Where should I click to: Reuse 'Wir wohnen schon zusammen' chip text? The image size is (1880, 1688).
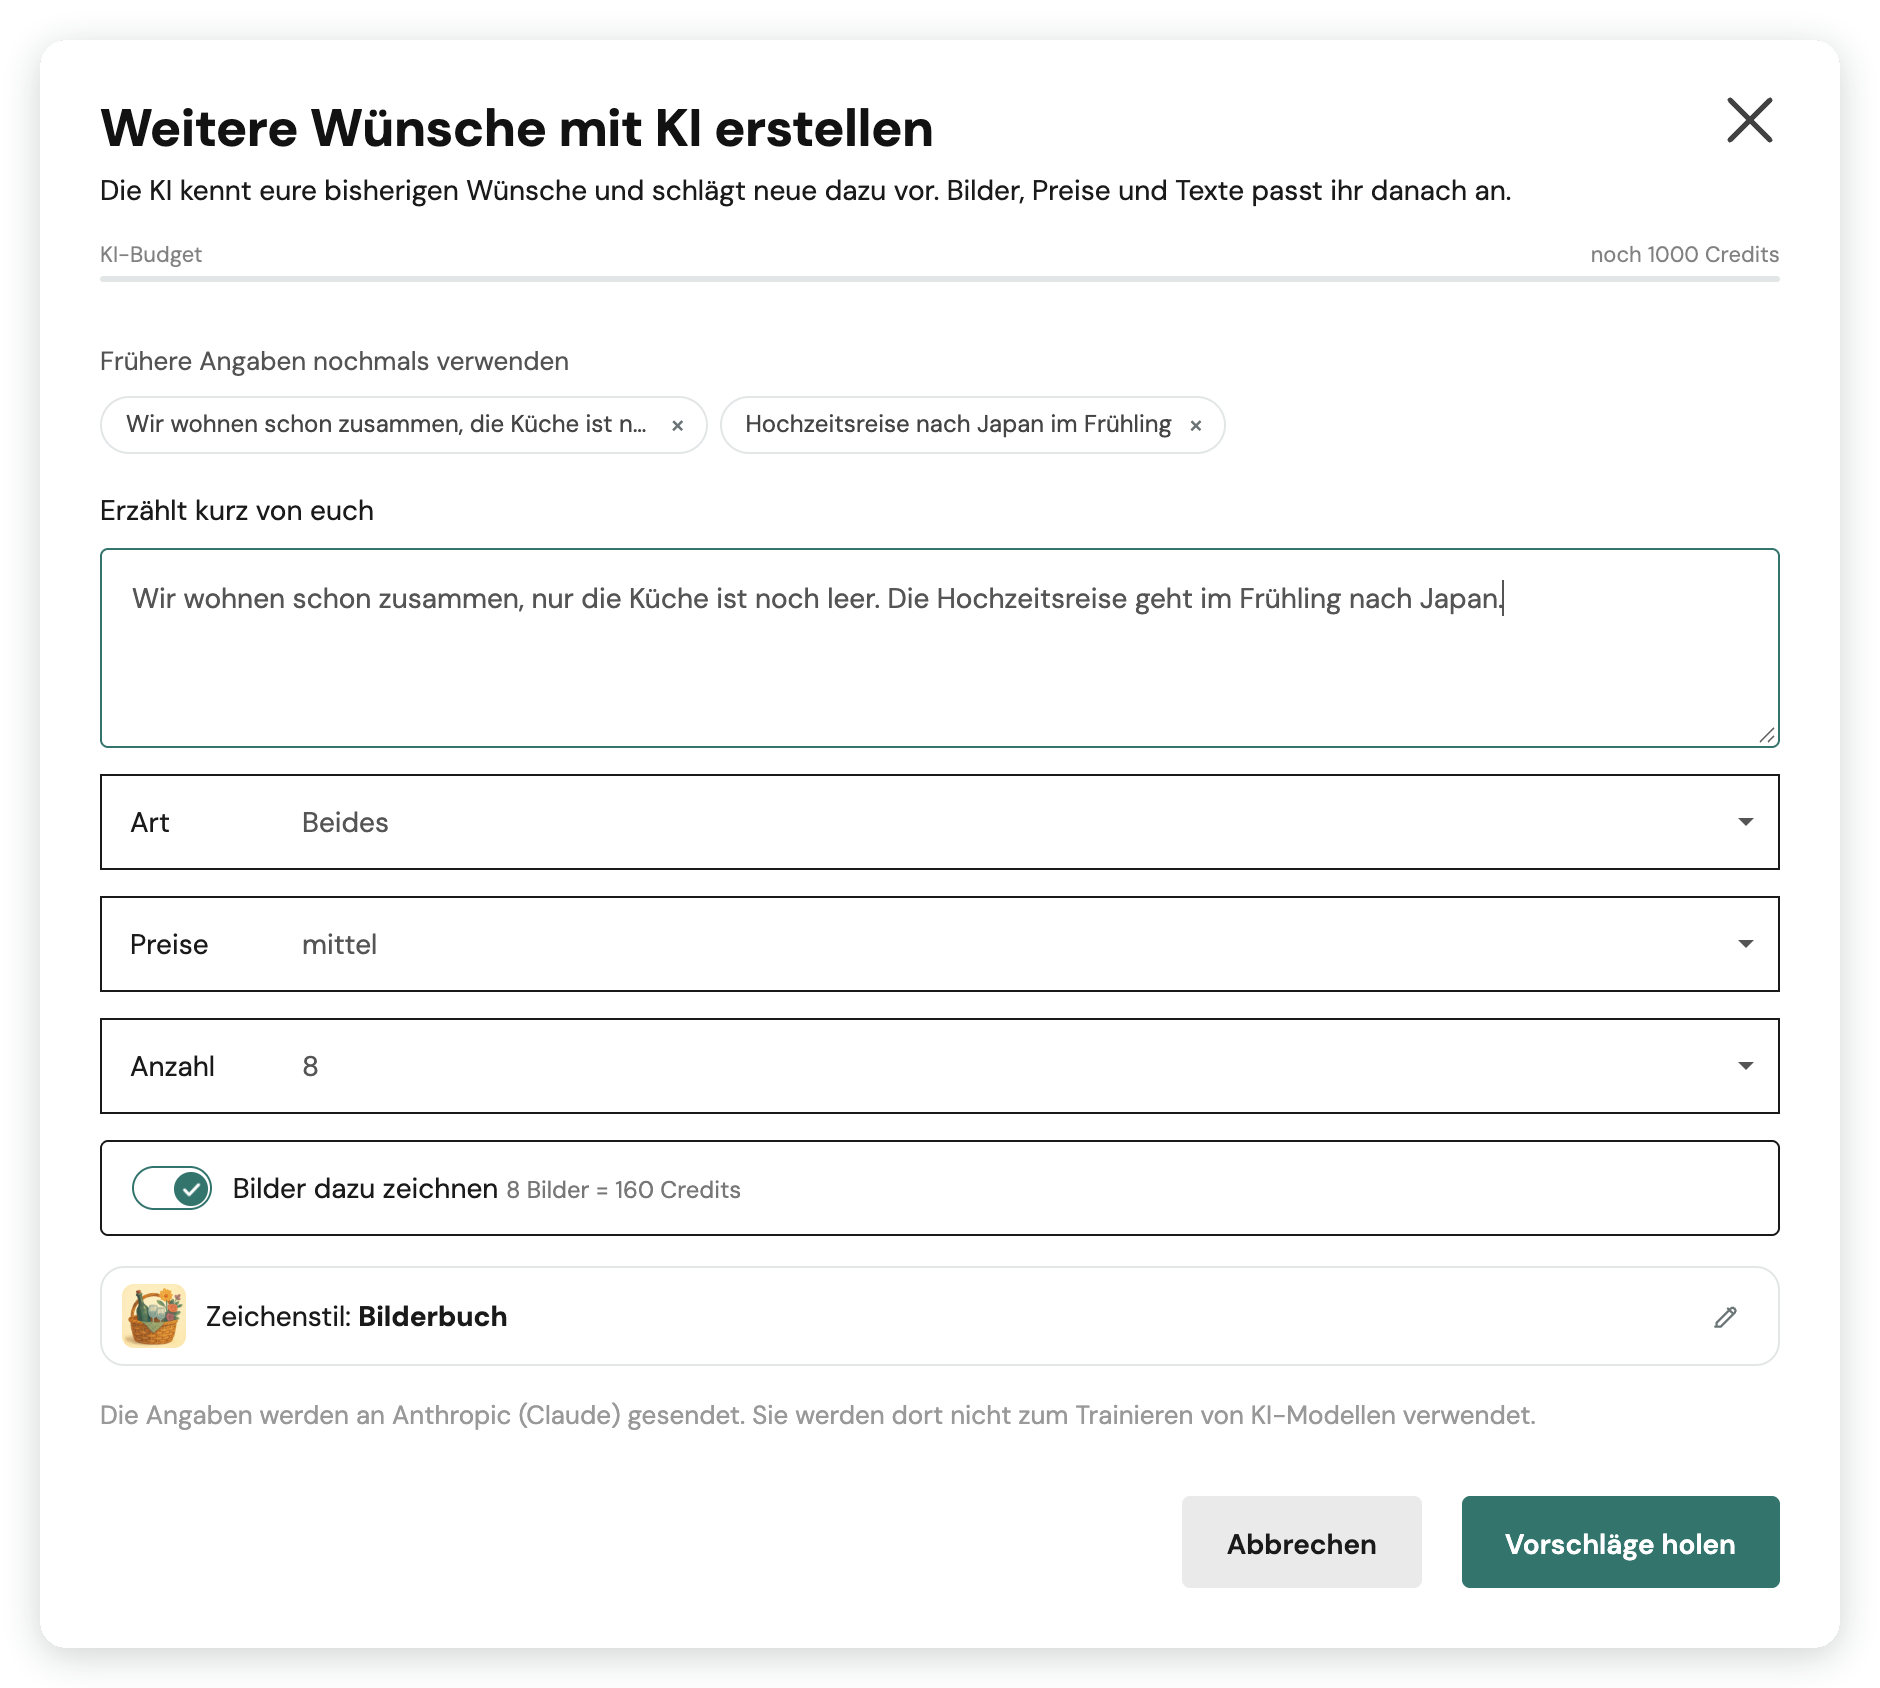tap(386, 424)
